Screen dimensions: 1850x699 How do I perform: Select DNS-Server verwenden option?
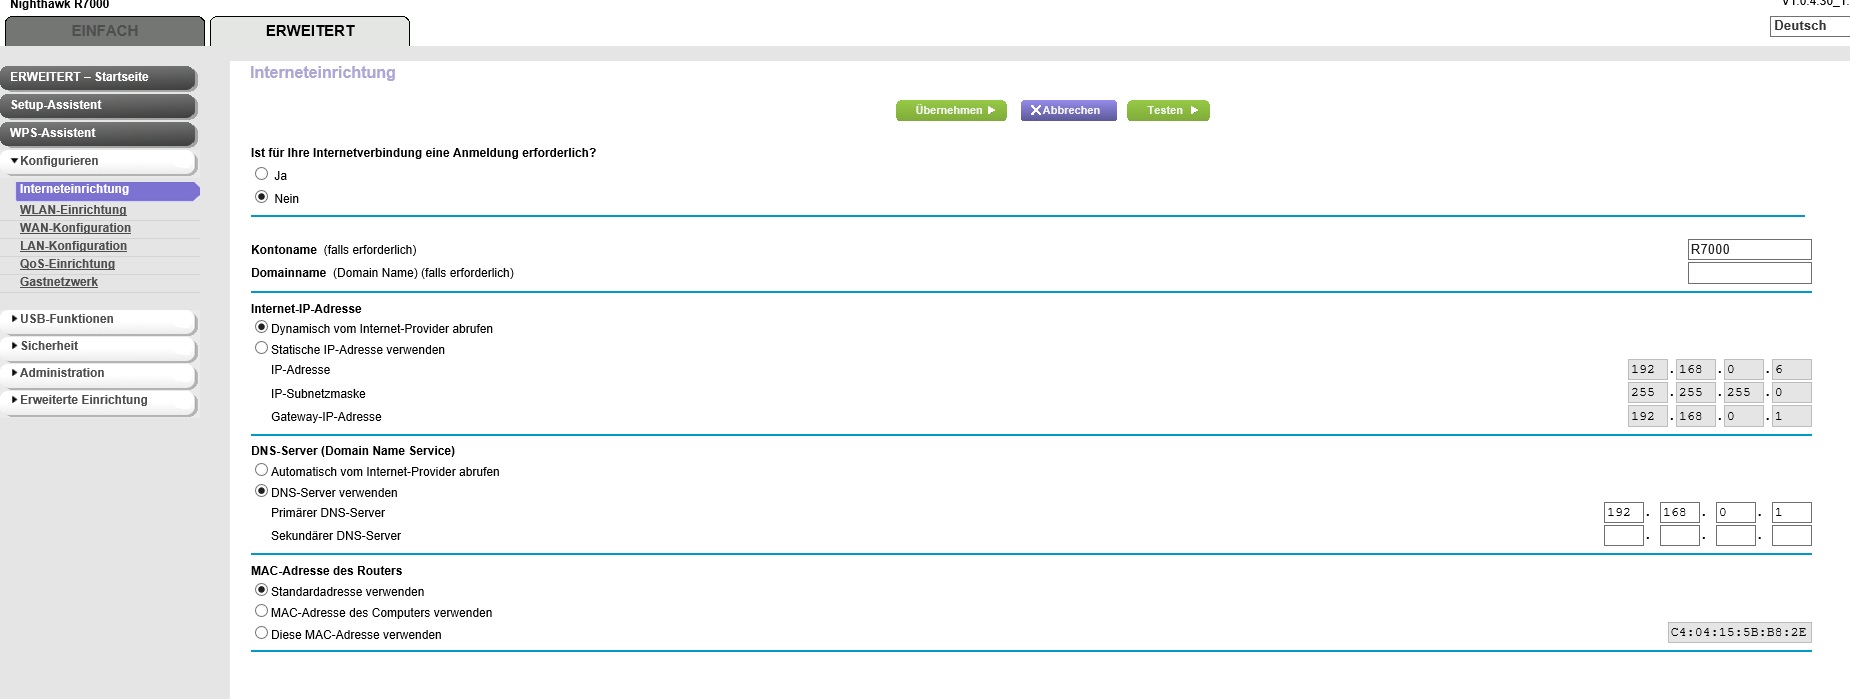point(261,491)
